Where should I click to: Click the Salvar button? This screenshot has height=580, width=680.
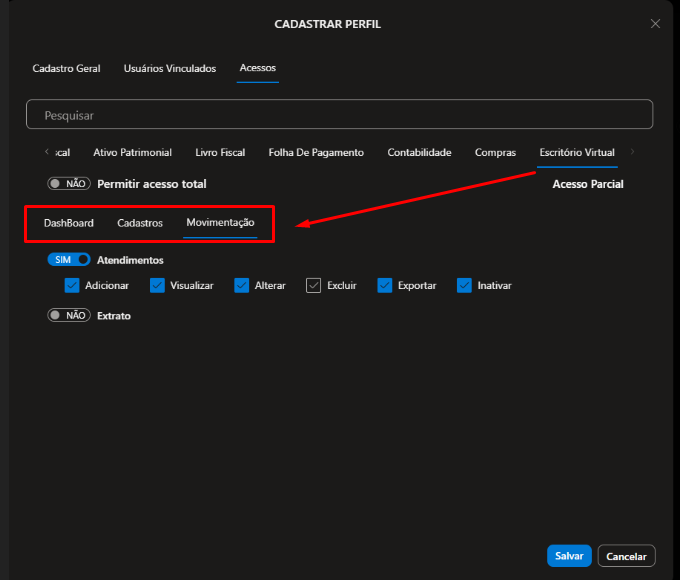569,556
